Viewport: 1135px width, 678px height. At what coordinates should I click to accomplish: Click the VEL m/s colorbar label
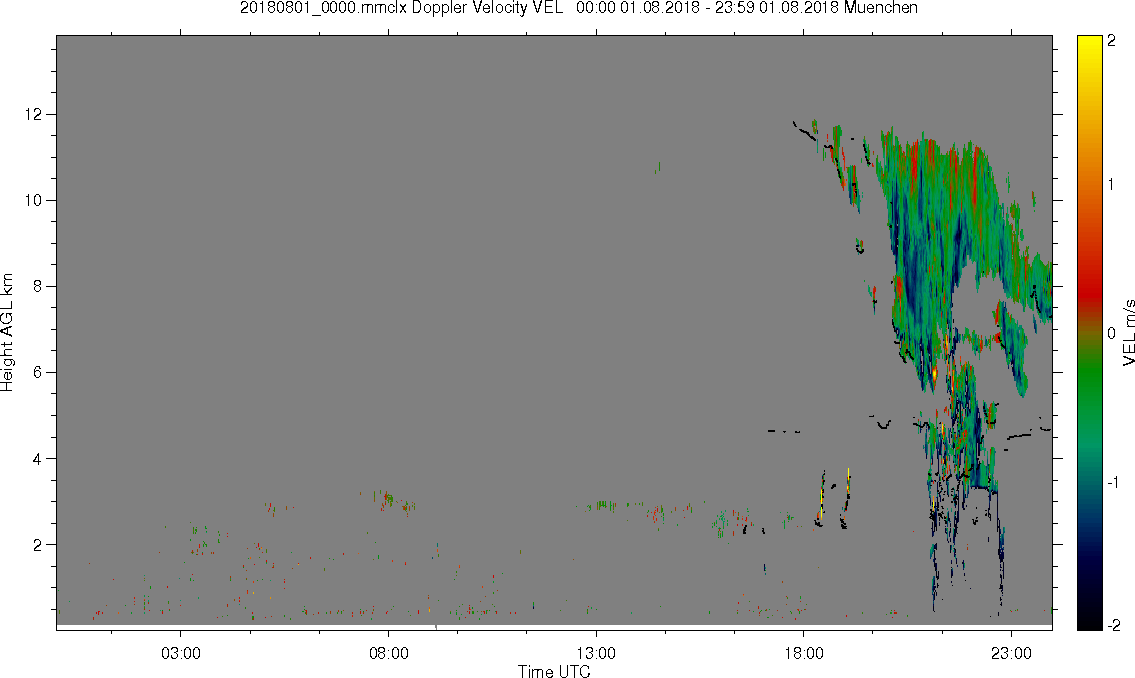tap(1128, 332)
